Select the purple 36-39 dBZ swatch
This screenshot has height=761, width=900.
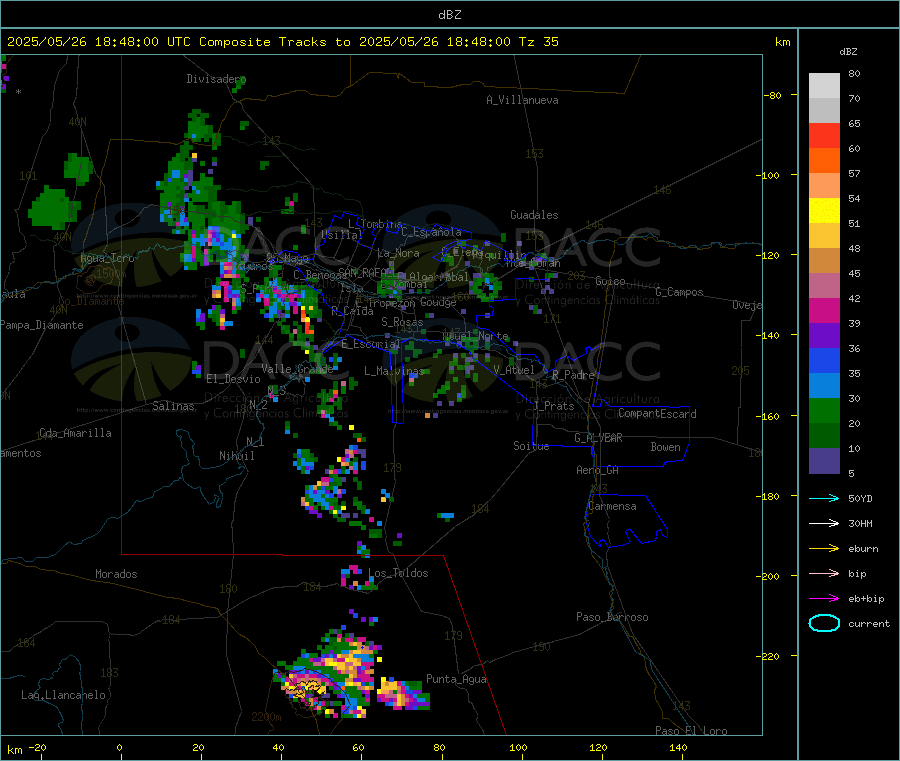pyautogui.click(x=824, y=336)
